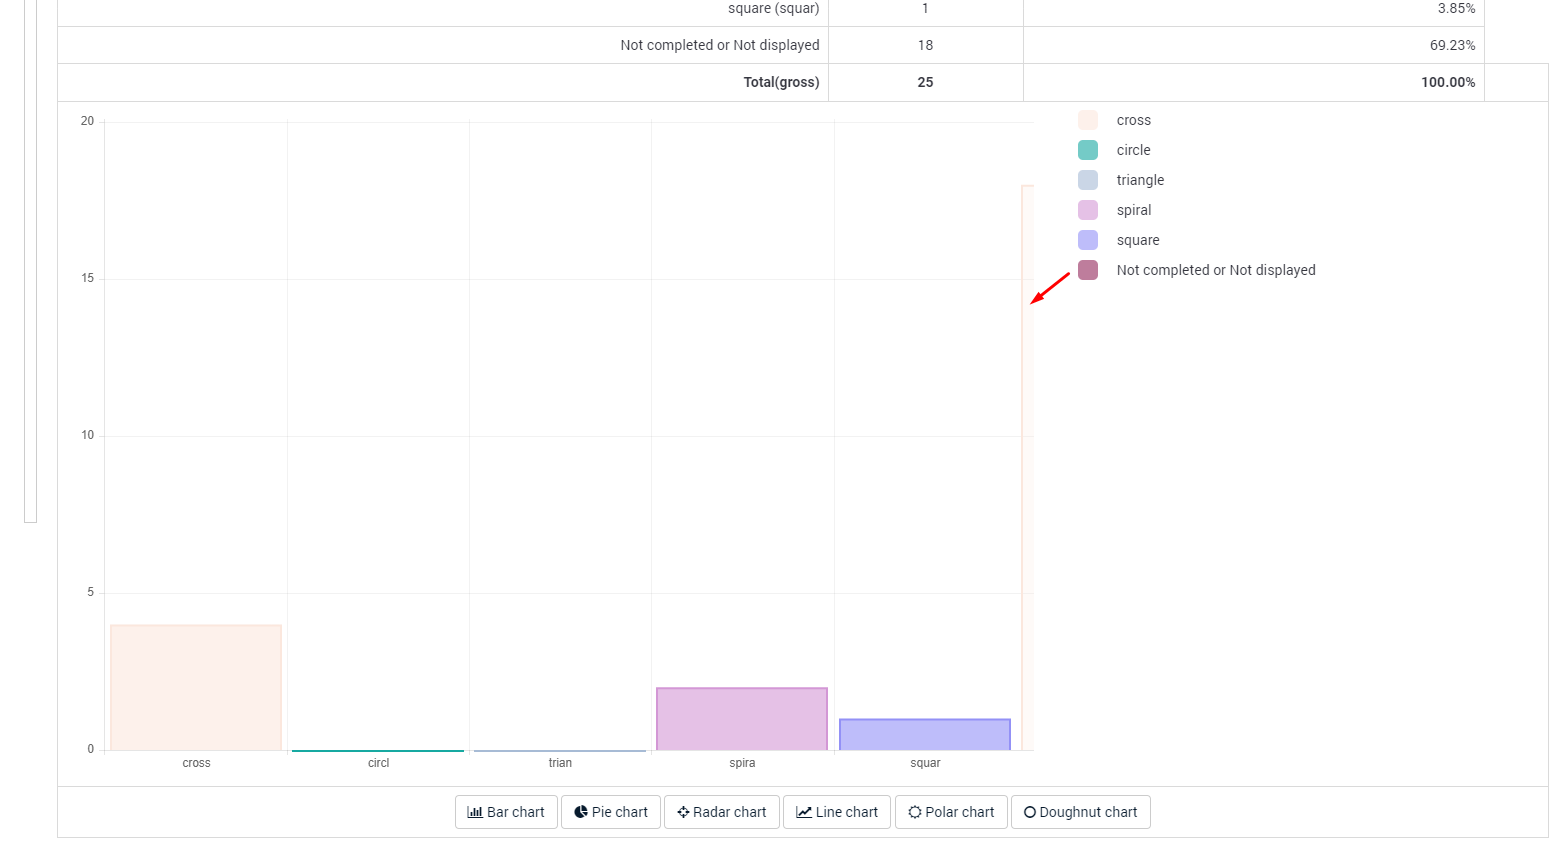Change to the Doughnut chart view
This screenshot has height=845, width=1557.
[1080, 812]
